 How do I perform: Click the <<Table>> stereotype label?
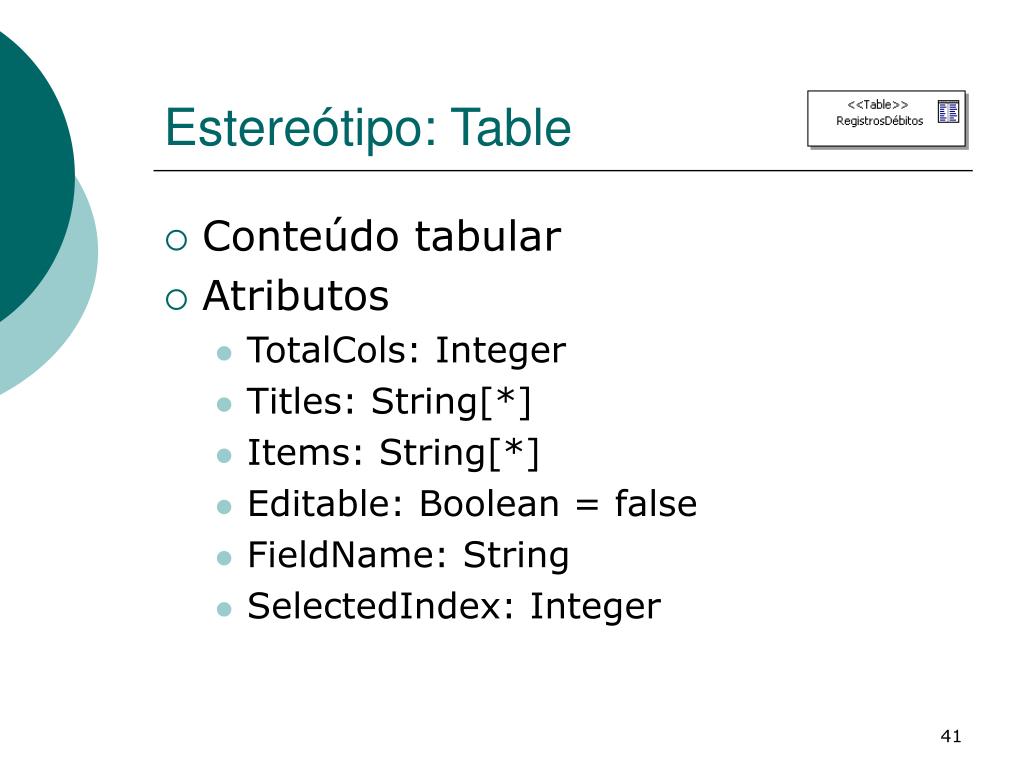[877, 104]
